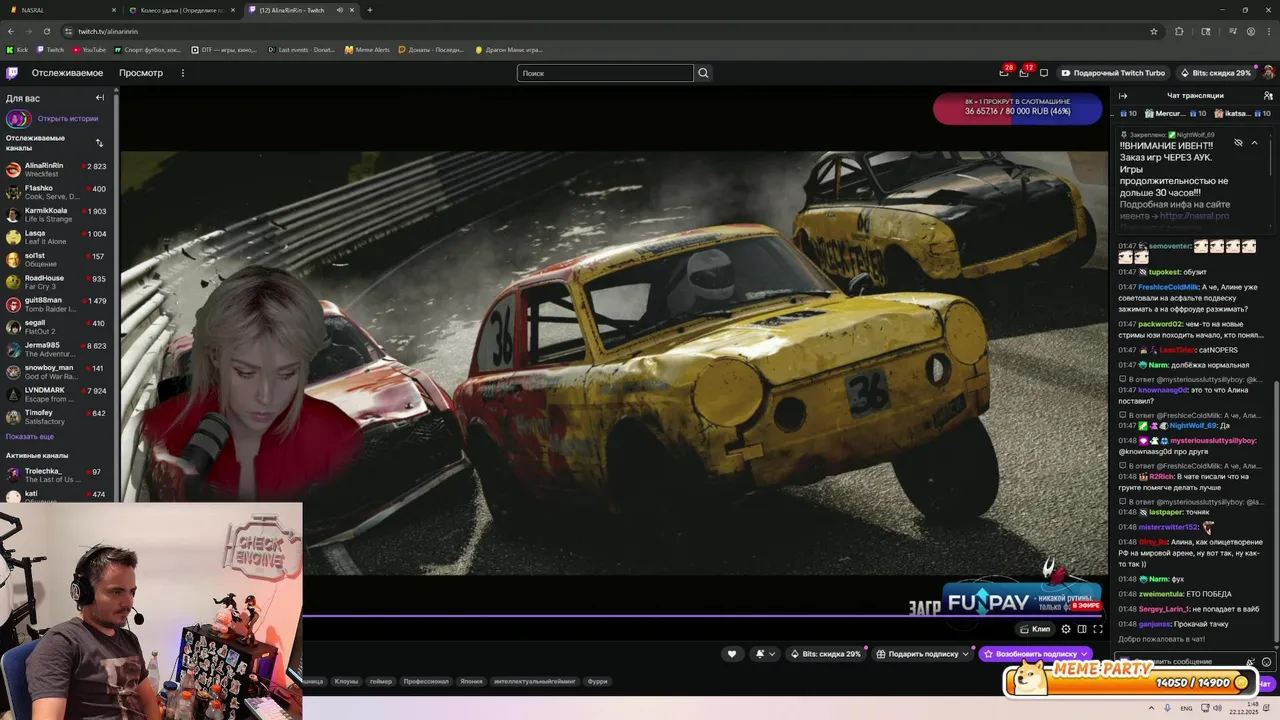
Task: Open Возобновить подписку dropdown
Action: (x=1036, y=654)
